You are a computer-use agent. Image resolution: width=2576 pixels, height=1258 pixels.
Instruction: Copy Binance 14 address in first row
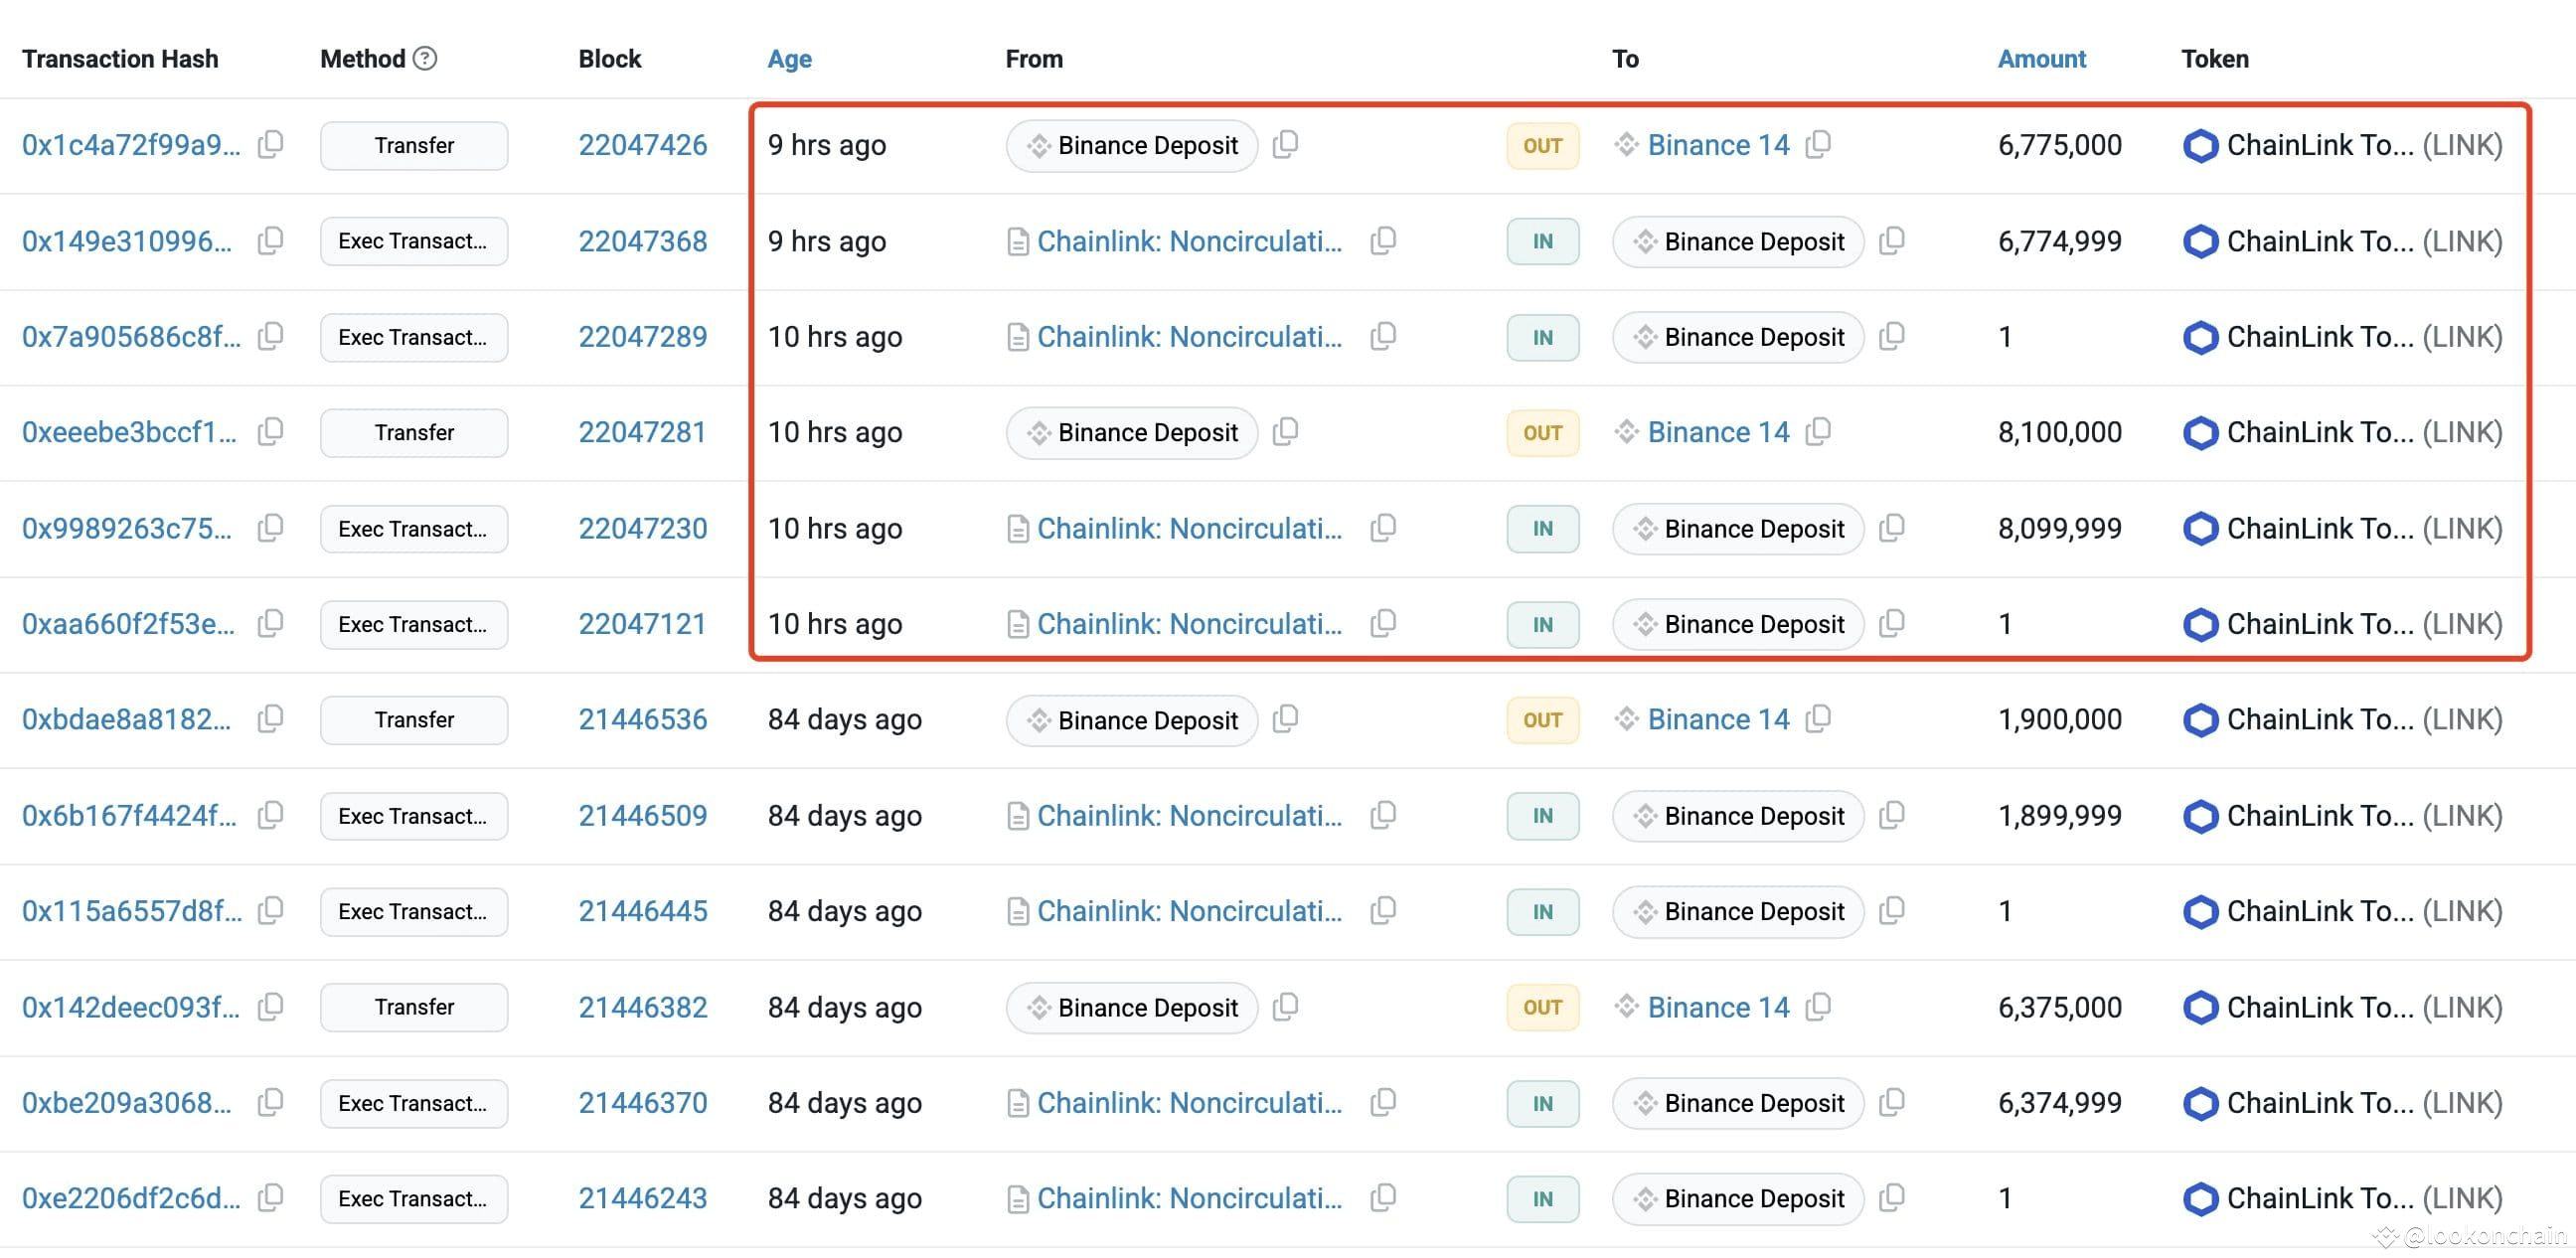coord(1819,145)
